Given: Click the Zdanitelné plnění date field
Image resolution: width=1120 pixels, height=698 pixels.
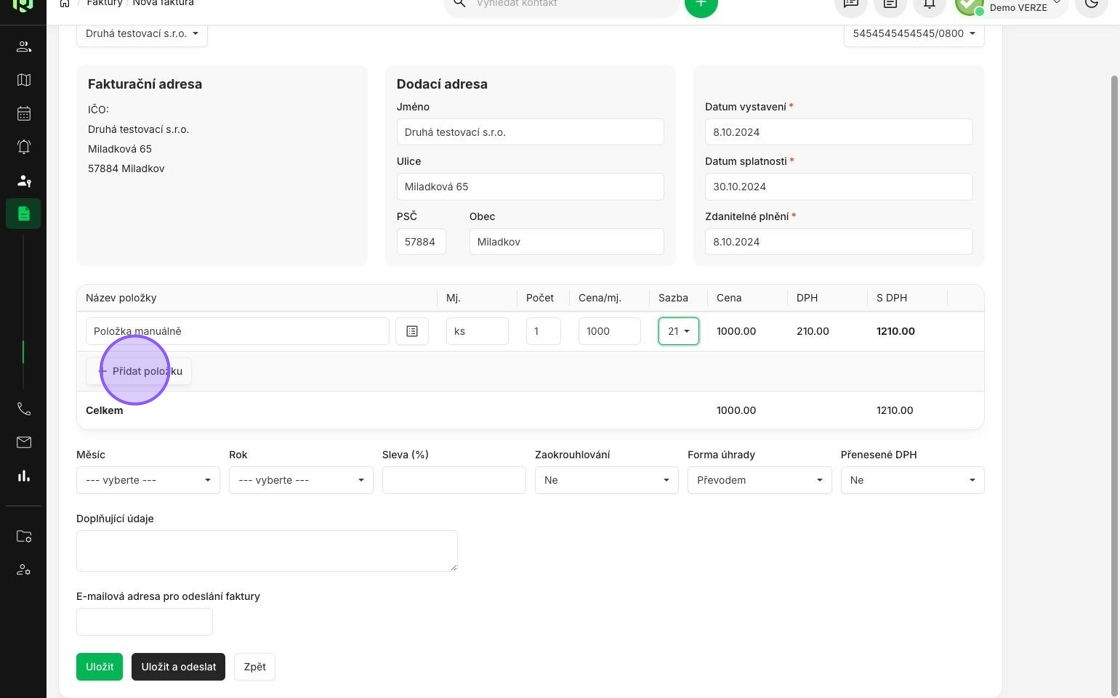Looking at the screenshot, I should [x=839, y=241].
